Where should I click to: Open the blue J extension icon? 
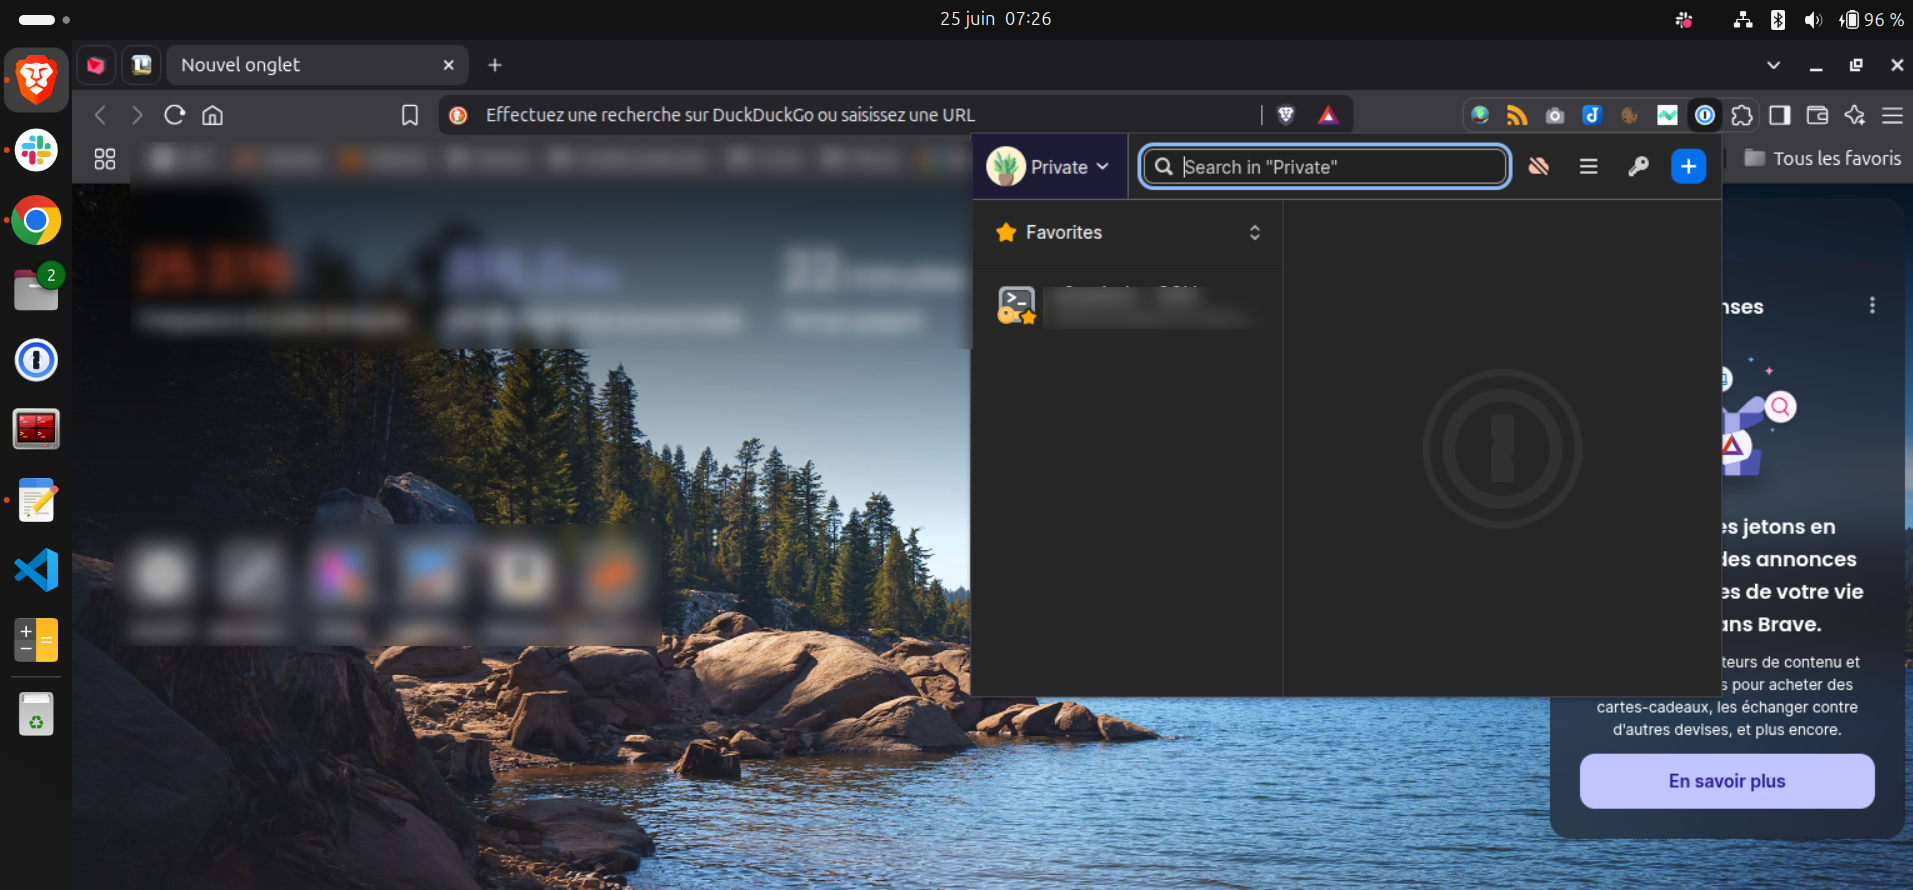coord(1592,115)
